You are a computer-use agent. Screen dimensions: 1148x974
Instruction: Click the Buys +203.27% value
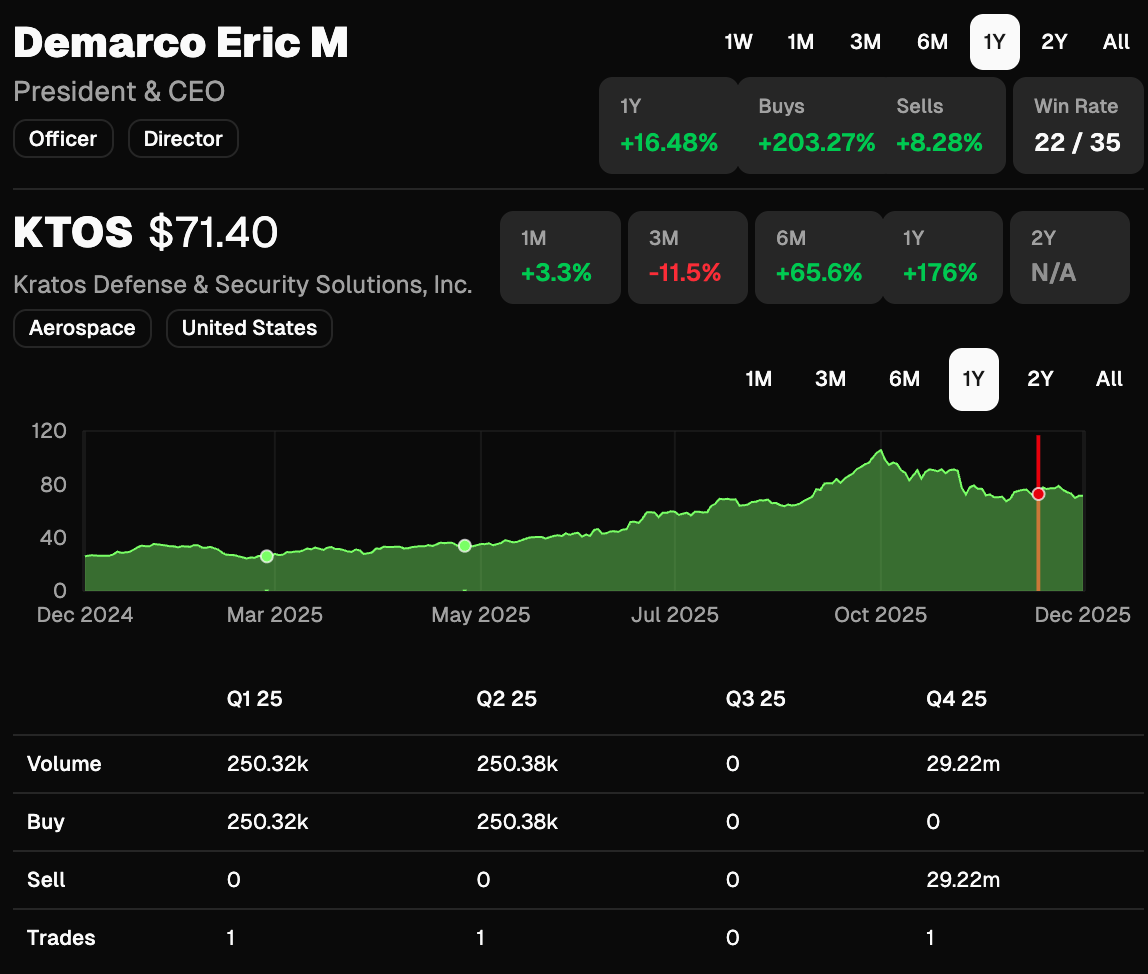point(816,142)
